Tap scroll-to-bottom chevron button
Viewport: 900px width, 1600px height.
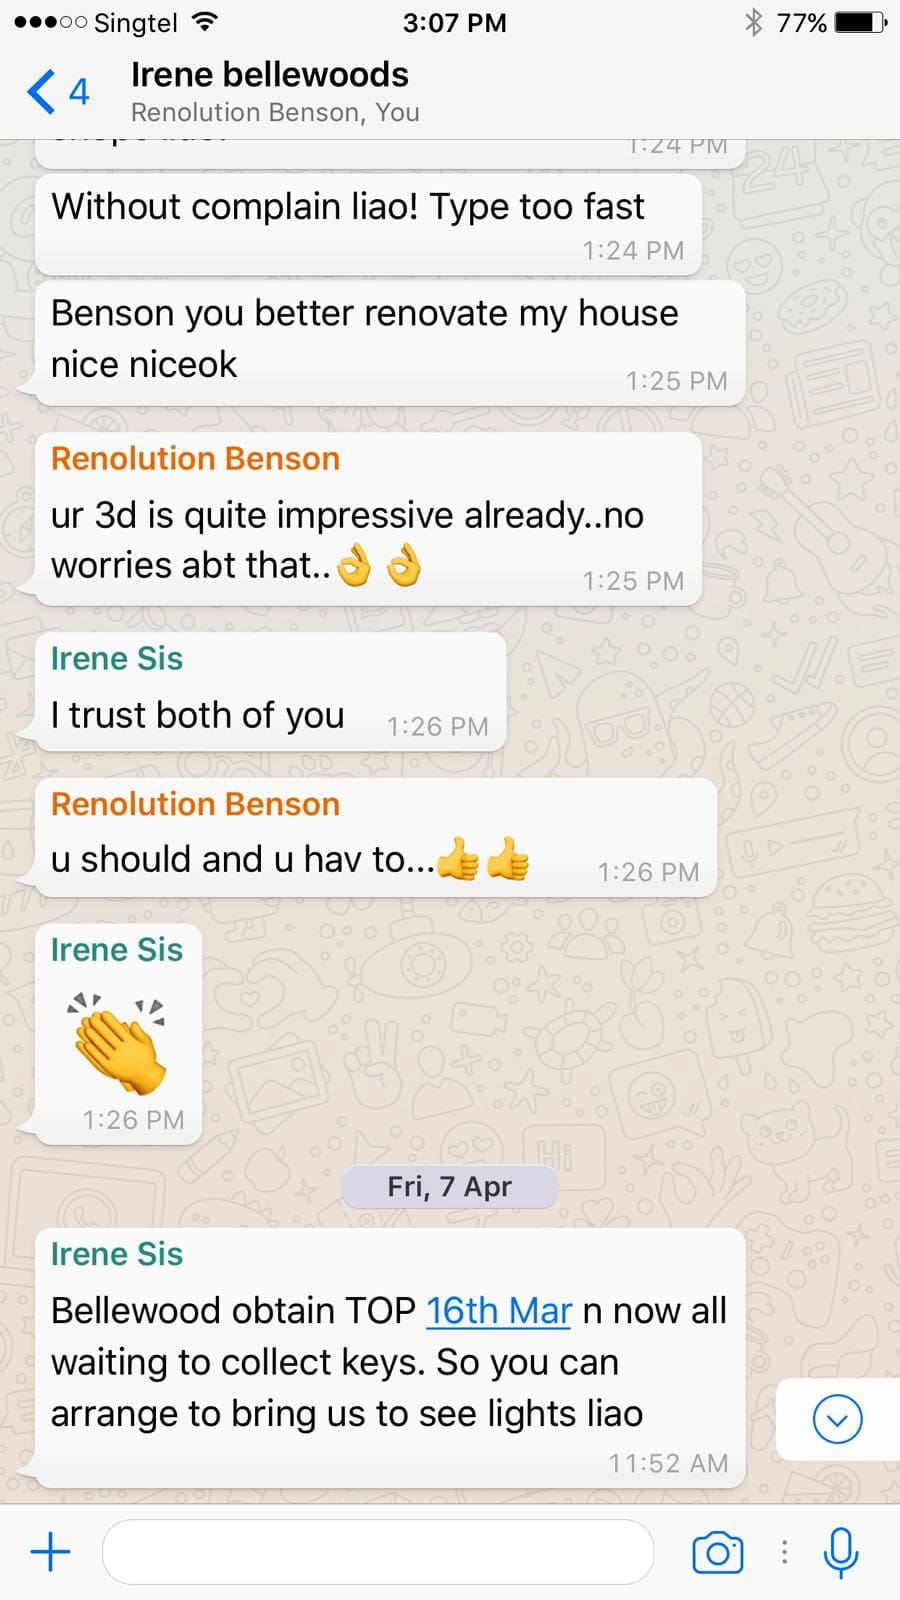click(837, 1419)
